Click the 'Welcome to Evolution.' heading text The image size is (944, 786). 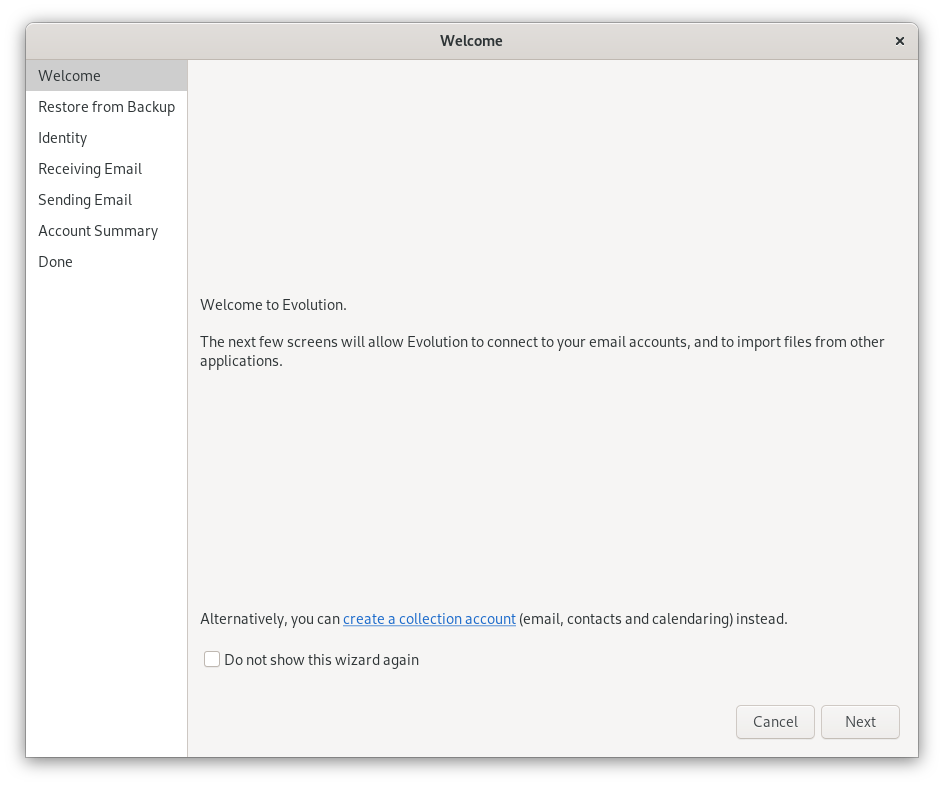[x=273, y=305]
